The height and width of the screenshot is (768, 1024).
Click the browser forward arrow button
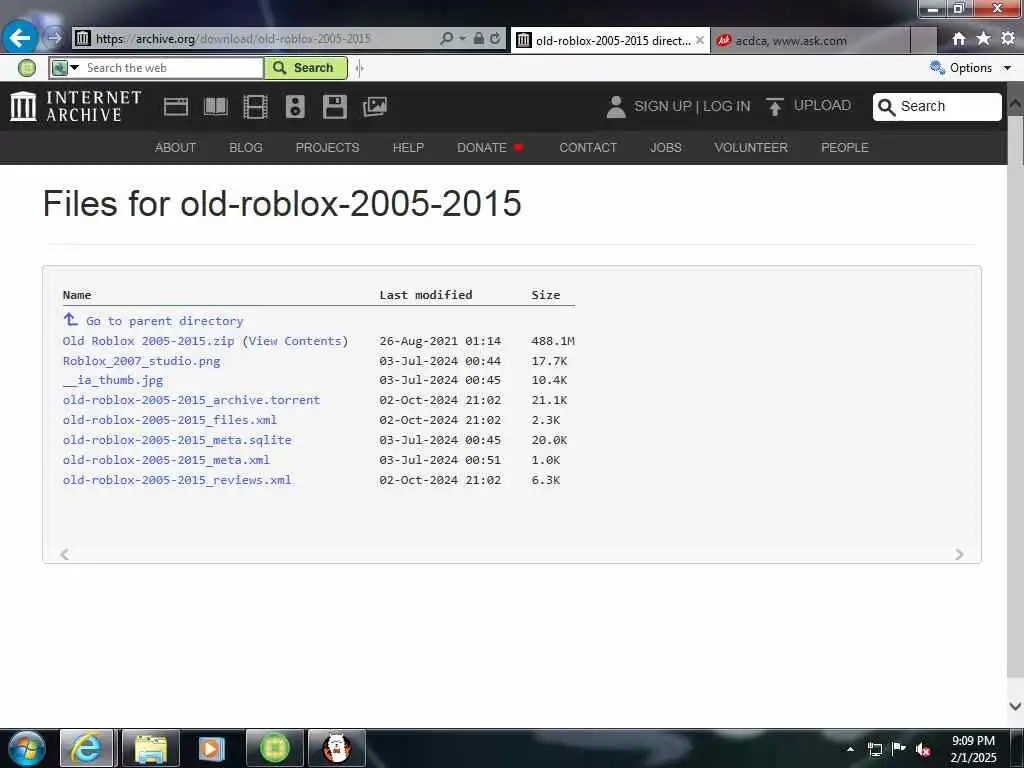pos(54,38)
